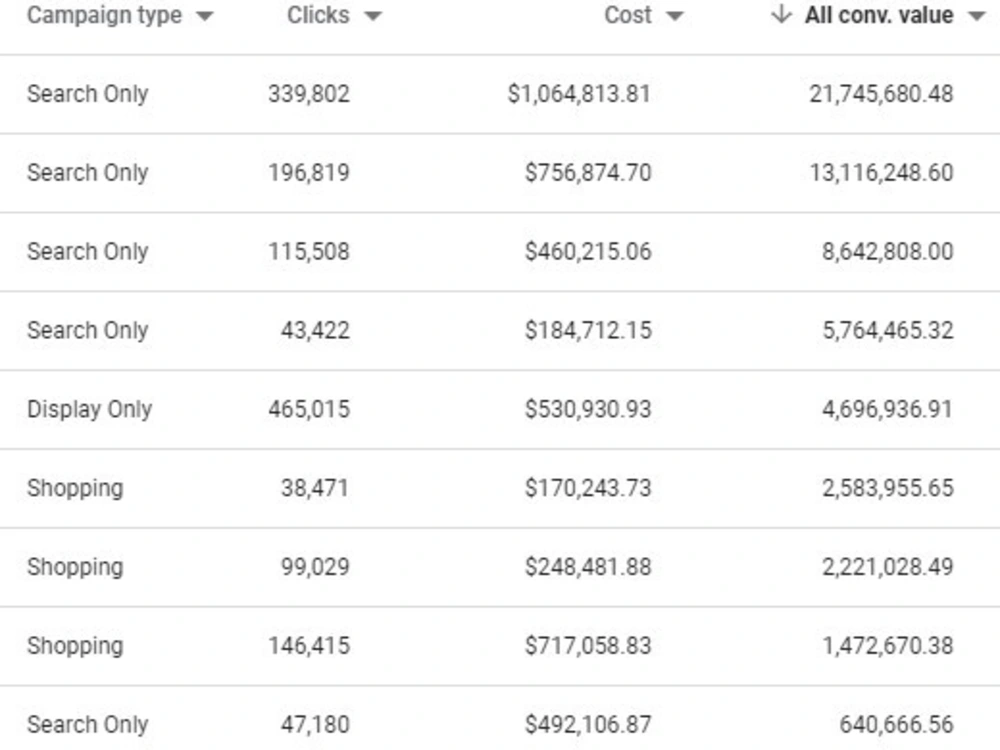Open the Cost column dropdown arrow
This screenshot has height=750, width=1000.
click(675, 17)
